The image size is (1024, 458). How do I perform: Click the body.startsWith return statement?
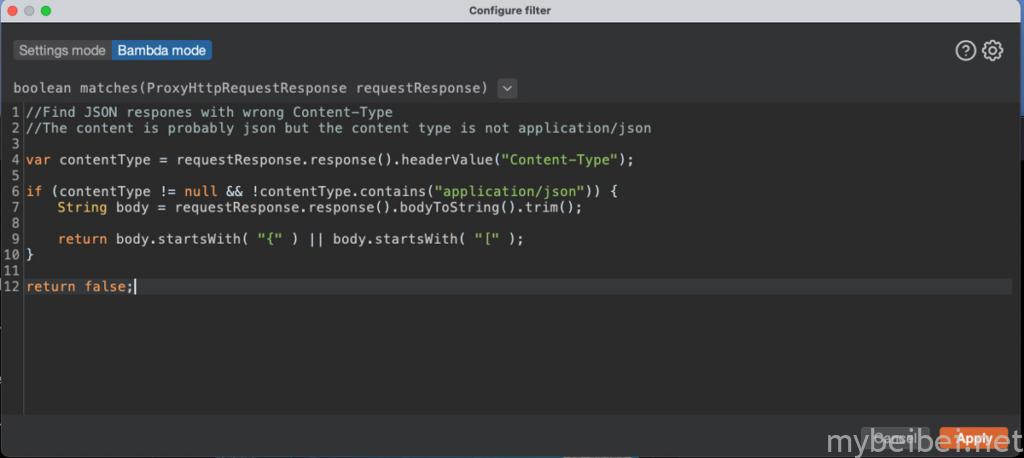[290, 239]
